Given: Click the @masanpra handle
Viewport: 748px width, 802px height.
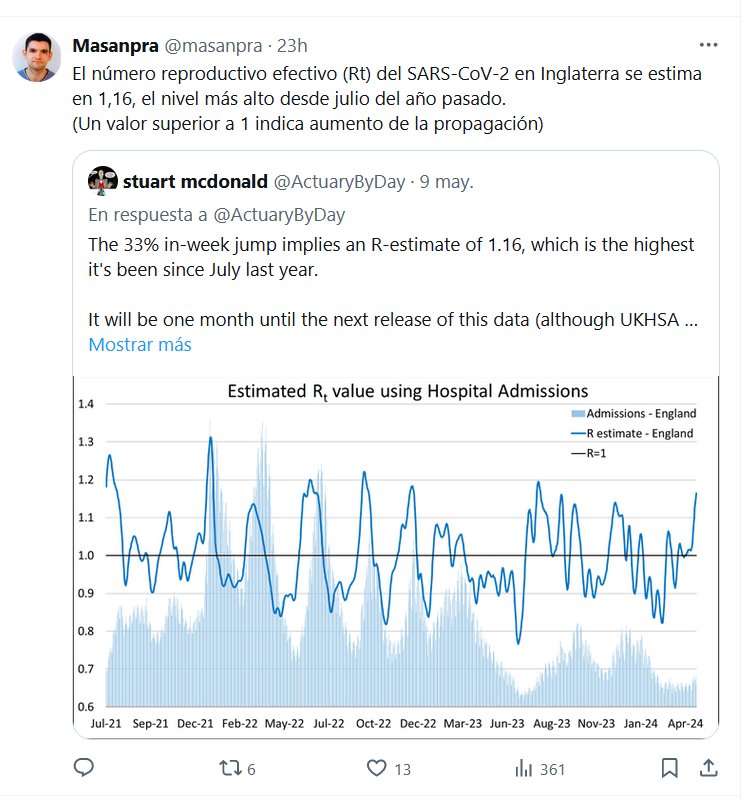Looking at the screenshot, I should point(212,46).
